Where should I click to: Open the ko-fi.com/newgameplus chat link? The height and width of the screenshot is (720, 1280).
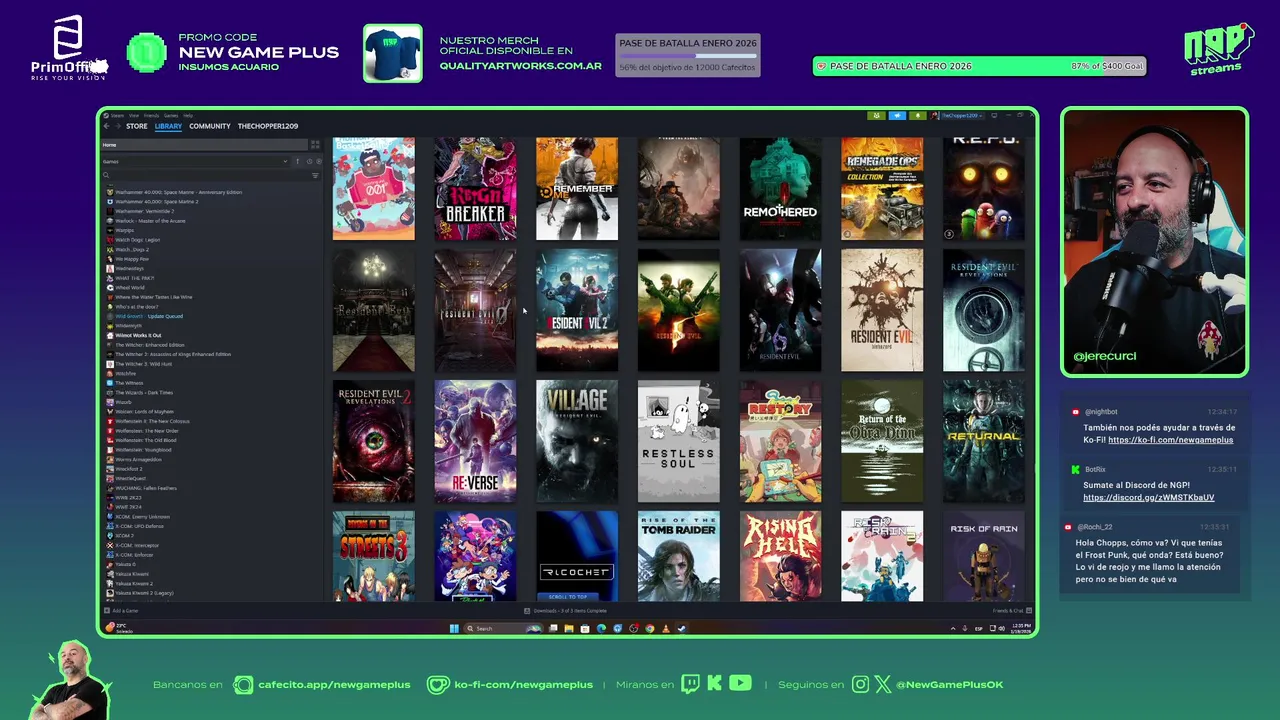pyautogui.click(x=1170, y=440)
